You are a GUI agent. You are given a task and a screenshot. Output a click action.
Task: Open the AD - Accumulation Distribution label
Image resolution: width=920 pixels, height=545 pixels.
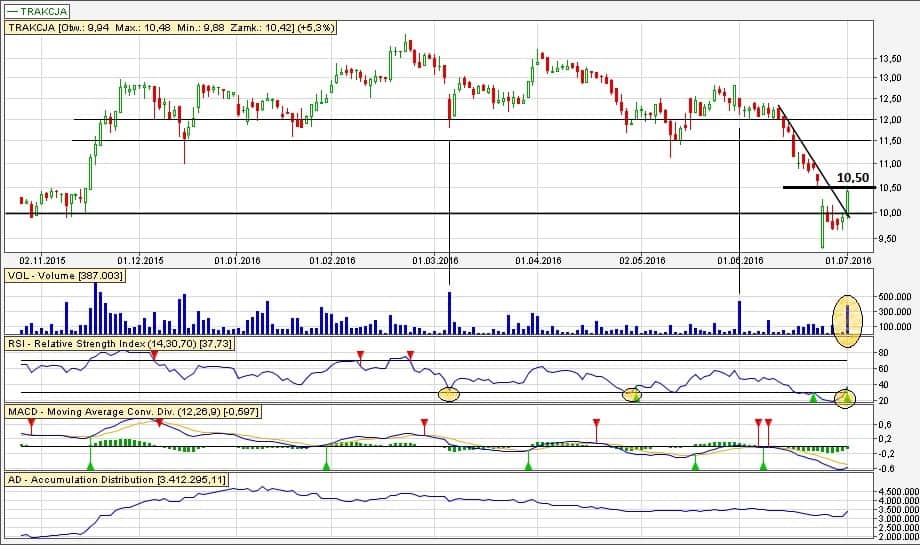pyautogui.click(x=117, y=480)
